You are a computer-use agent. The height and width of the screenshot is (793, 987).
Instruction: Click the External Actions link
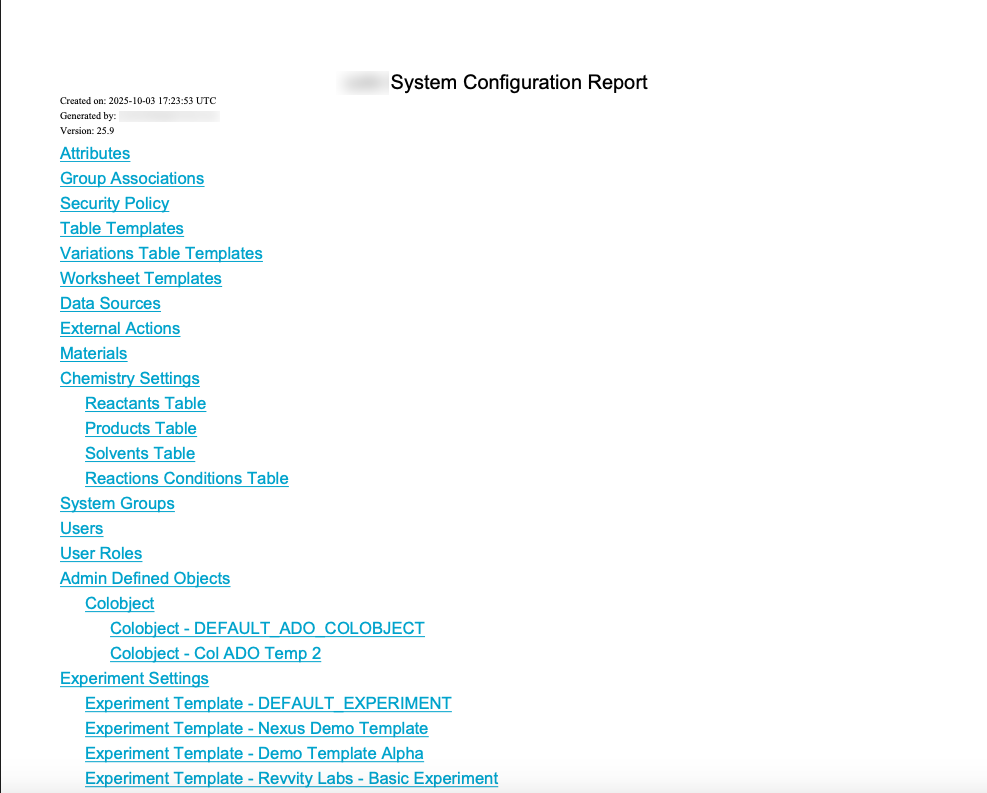(x=120, y=328)
